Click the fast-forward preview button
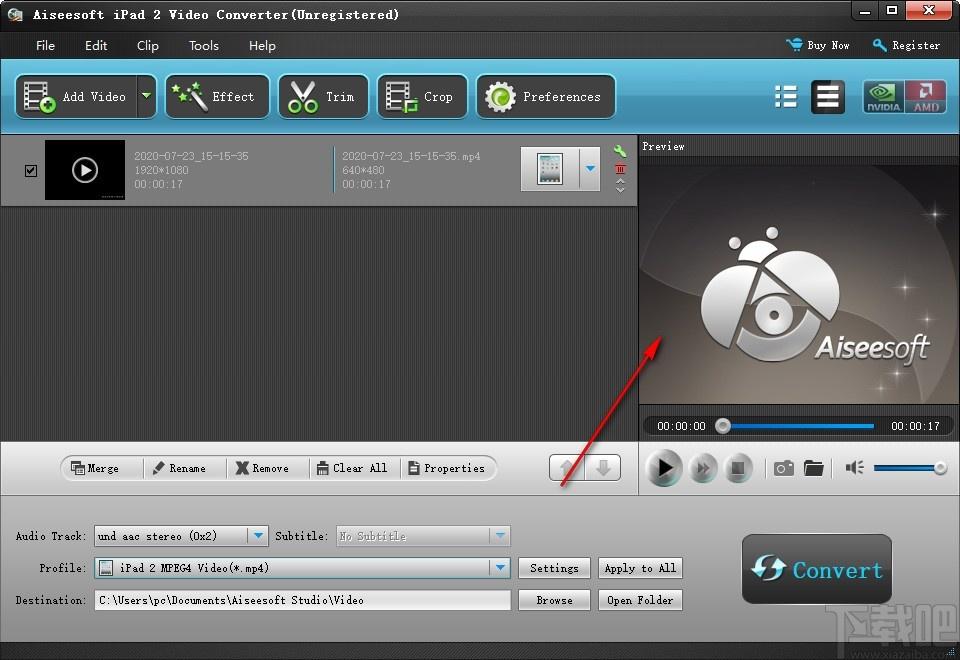The image size is (960, 660). tap(703, 469)
